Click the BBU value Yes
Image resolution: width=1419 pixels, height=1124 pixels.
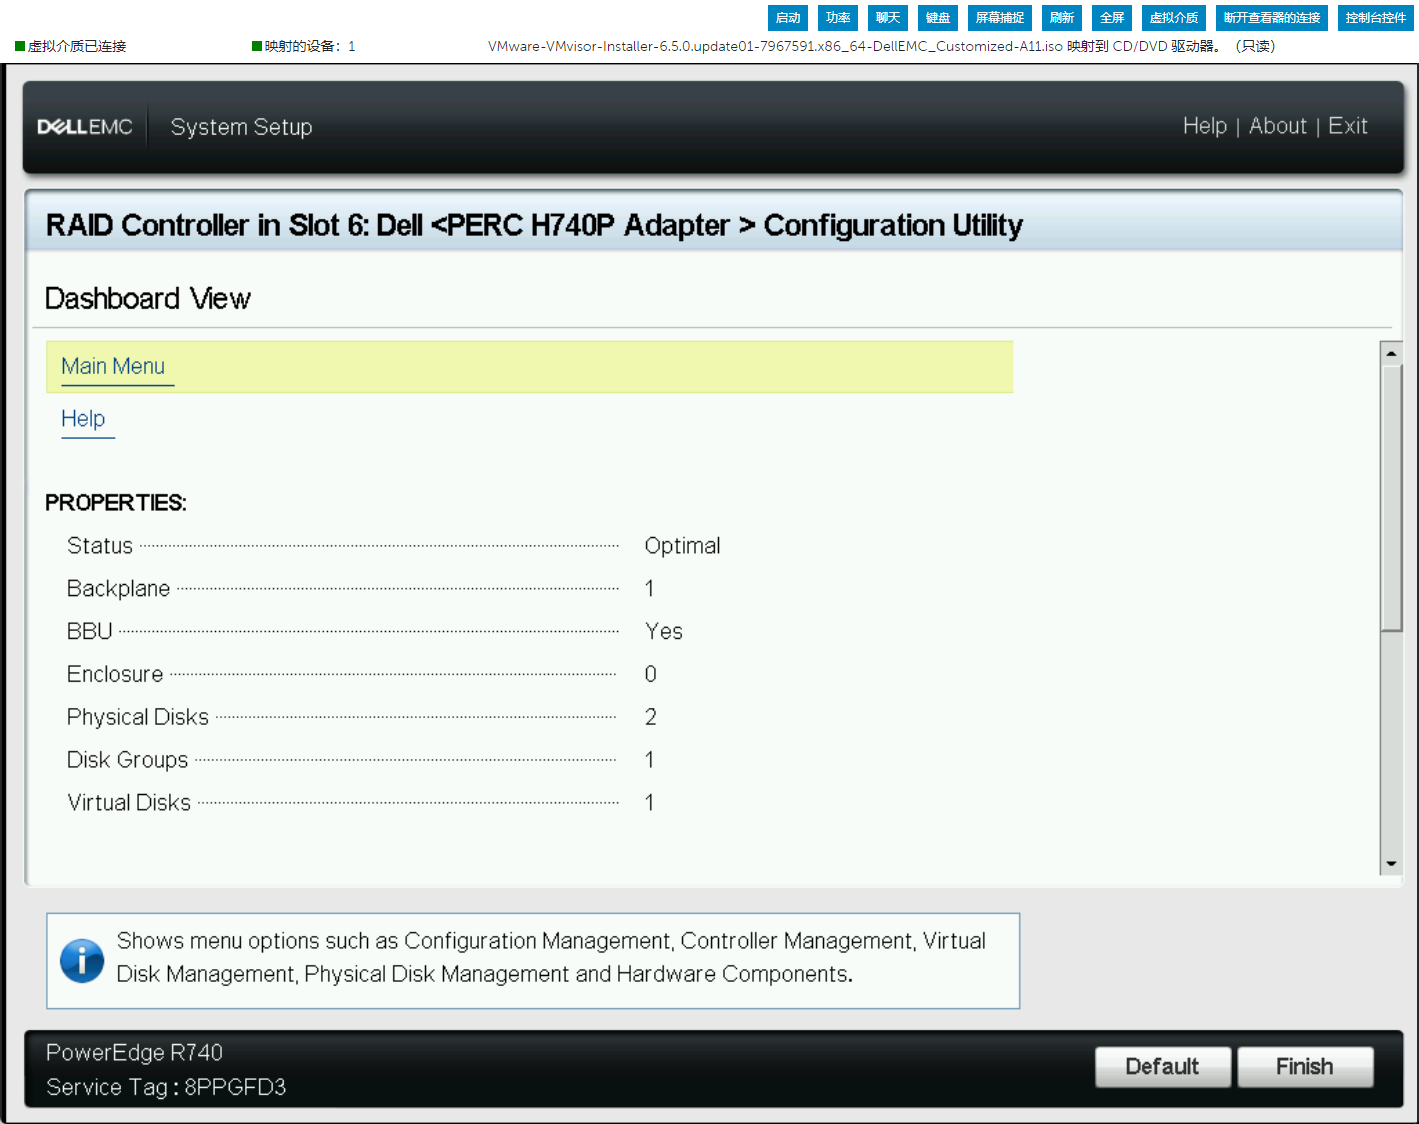point(664,632)
